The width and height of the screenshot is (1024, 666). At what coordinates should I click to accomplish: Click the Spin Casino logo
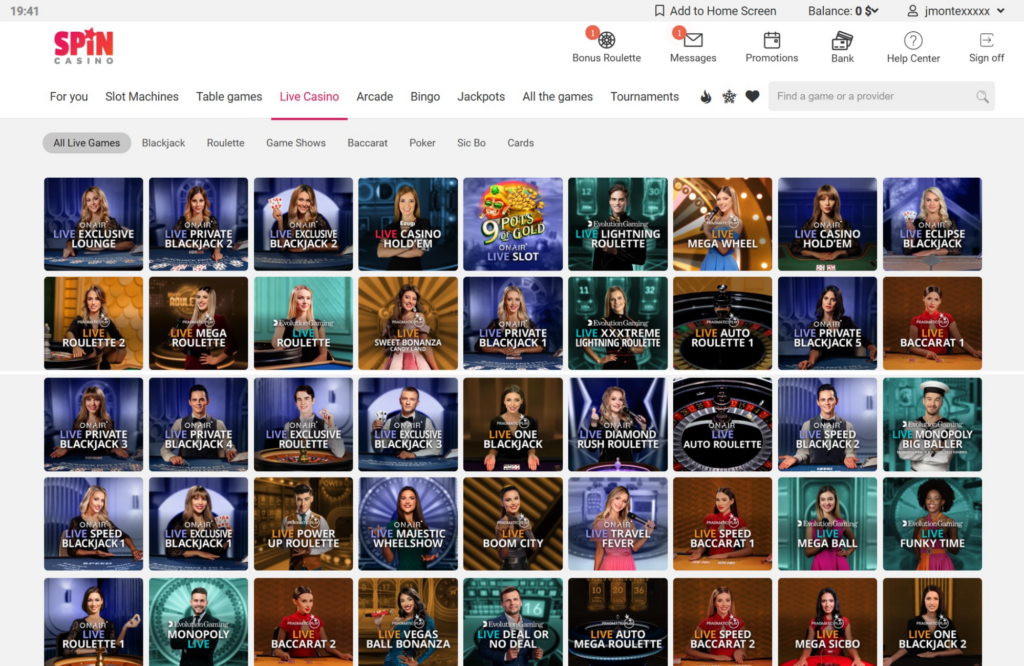(x=84, y=46)
